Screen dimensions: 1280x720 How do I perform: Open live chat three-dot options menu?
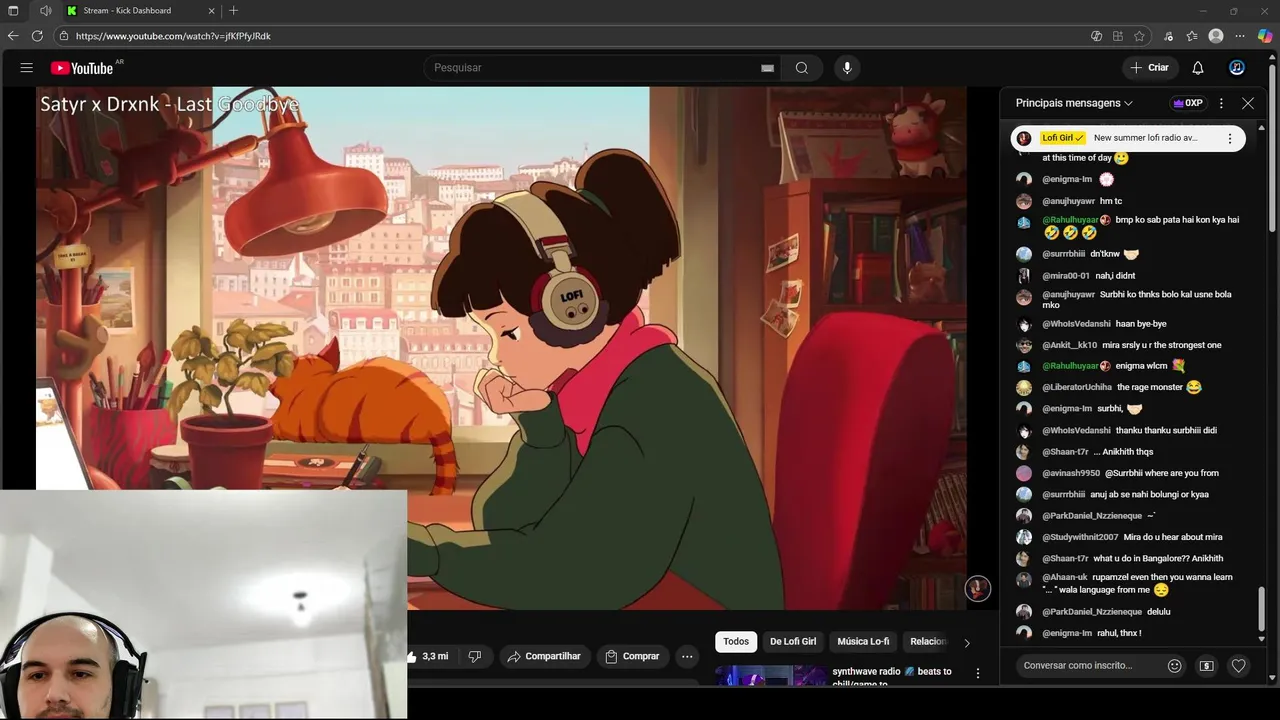tap(1221, 103)
